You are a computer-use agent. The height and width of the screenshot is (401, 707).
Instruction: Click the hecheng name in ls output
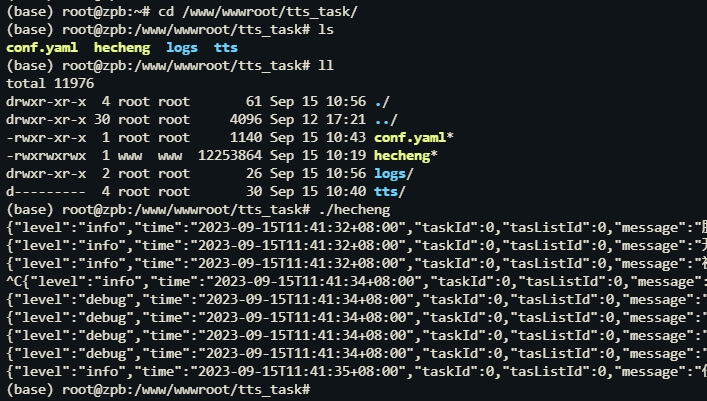tap(122, 47)
